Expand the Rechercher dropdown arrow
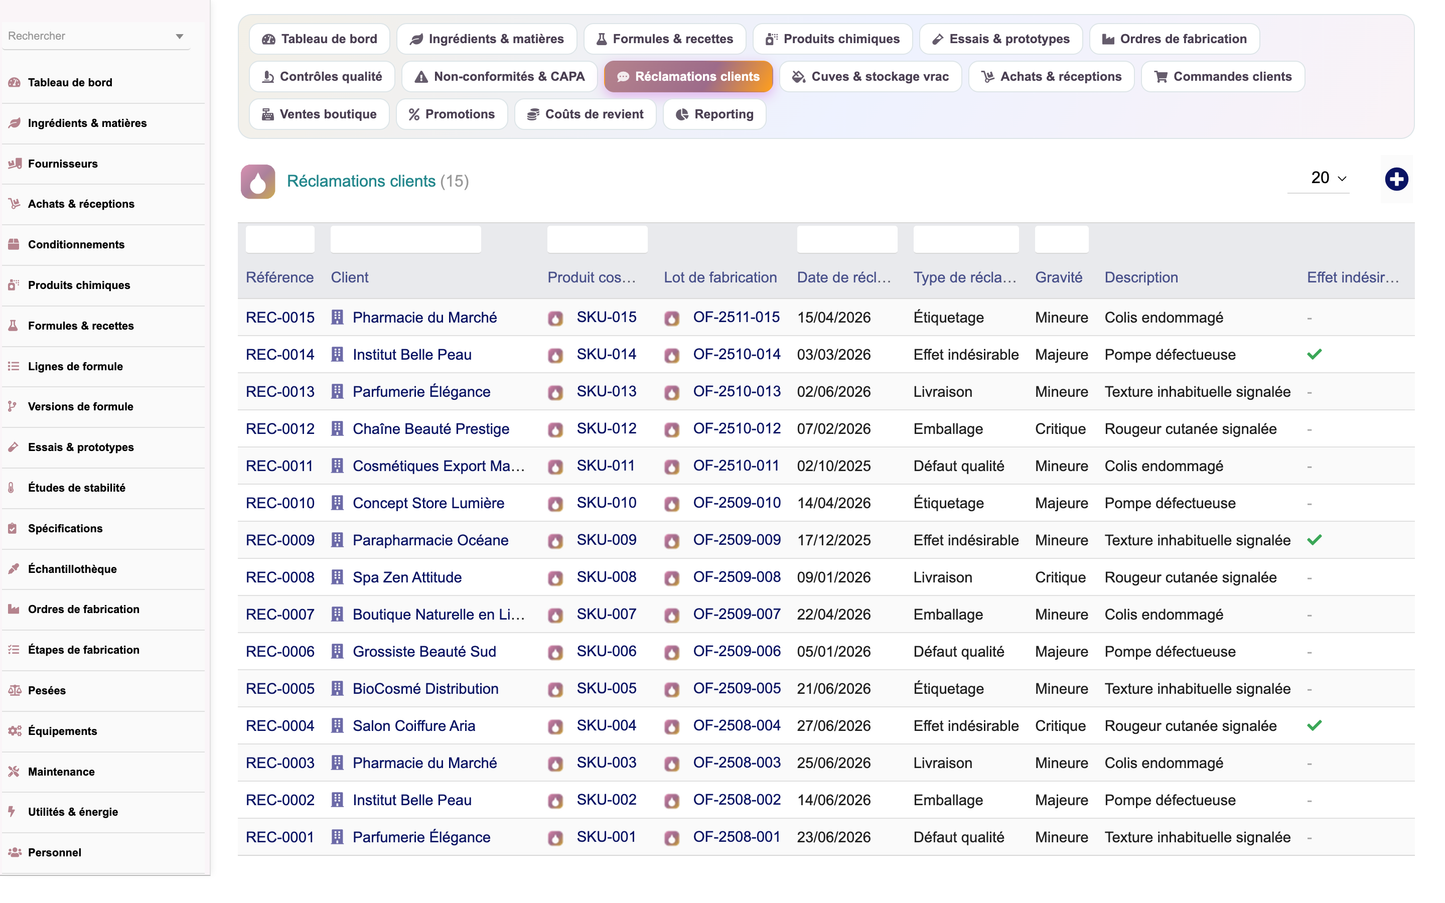The height and width of the screenshot is (903, 1445). point(180,37)
